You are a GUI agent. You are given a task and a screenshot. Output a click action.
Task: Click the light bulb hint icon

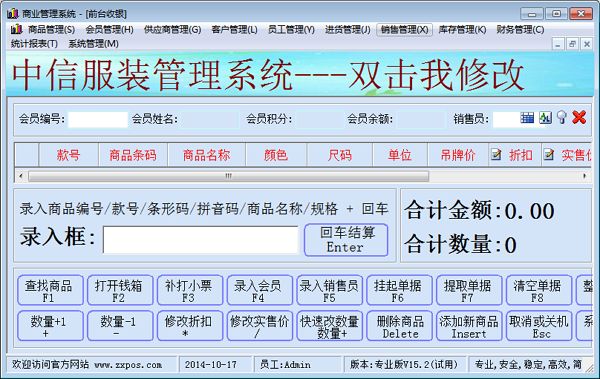562,118
